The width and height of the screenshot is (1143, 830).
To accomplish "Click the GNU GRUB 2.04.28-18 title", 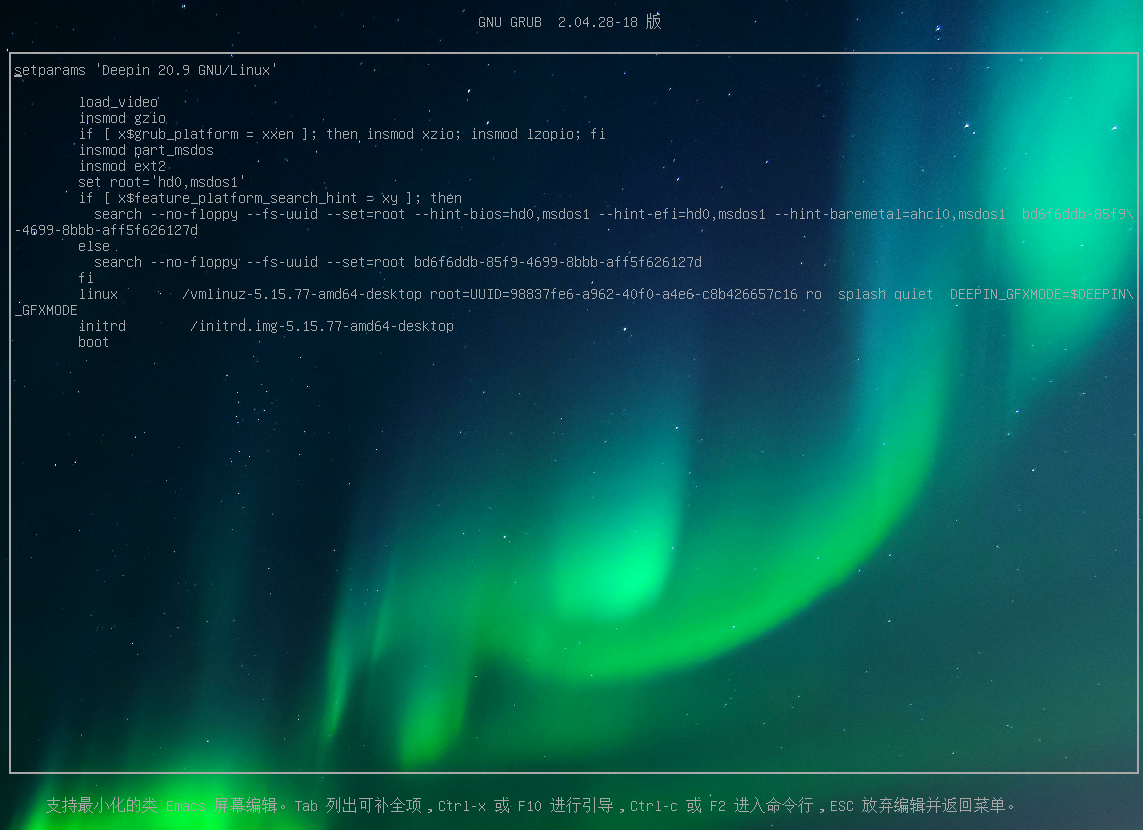I will (x=569, y=23).
